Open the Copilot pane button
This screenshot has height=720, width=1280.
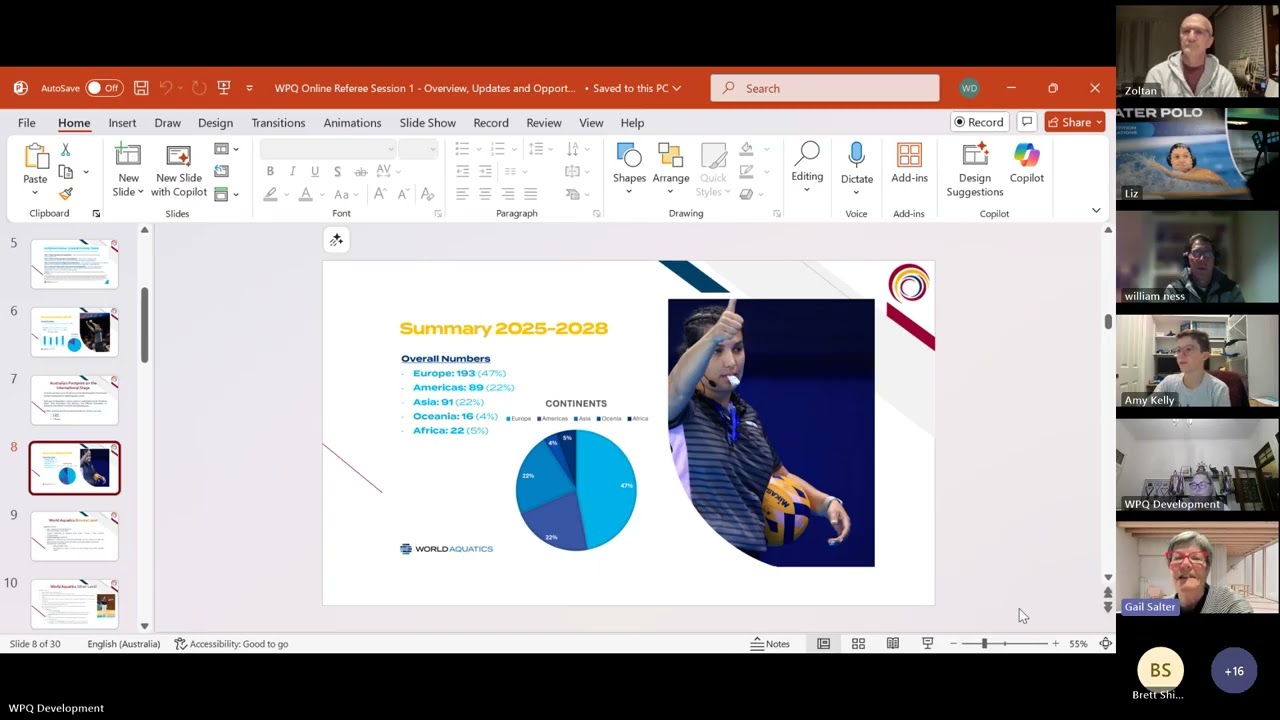point(1027,163)
